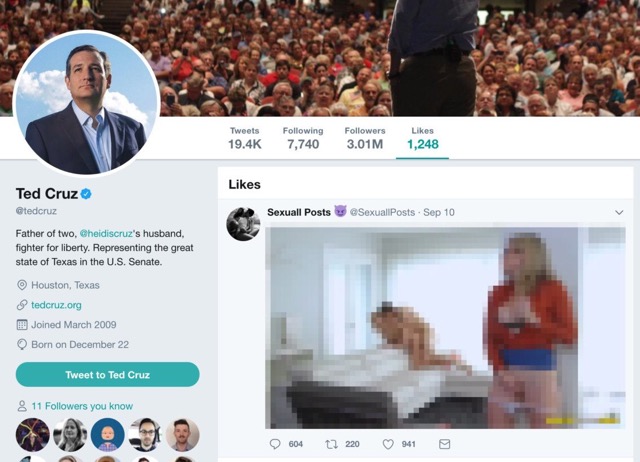The height and width of the screenshot is (462, 640).
Task: Open the Following tab
Action: pos(303,138)
